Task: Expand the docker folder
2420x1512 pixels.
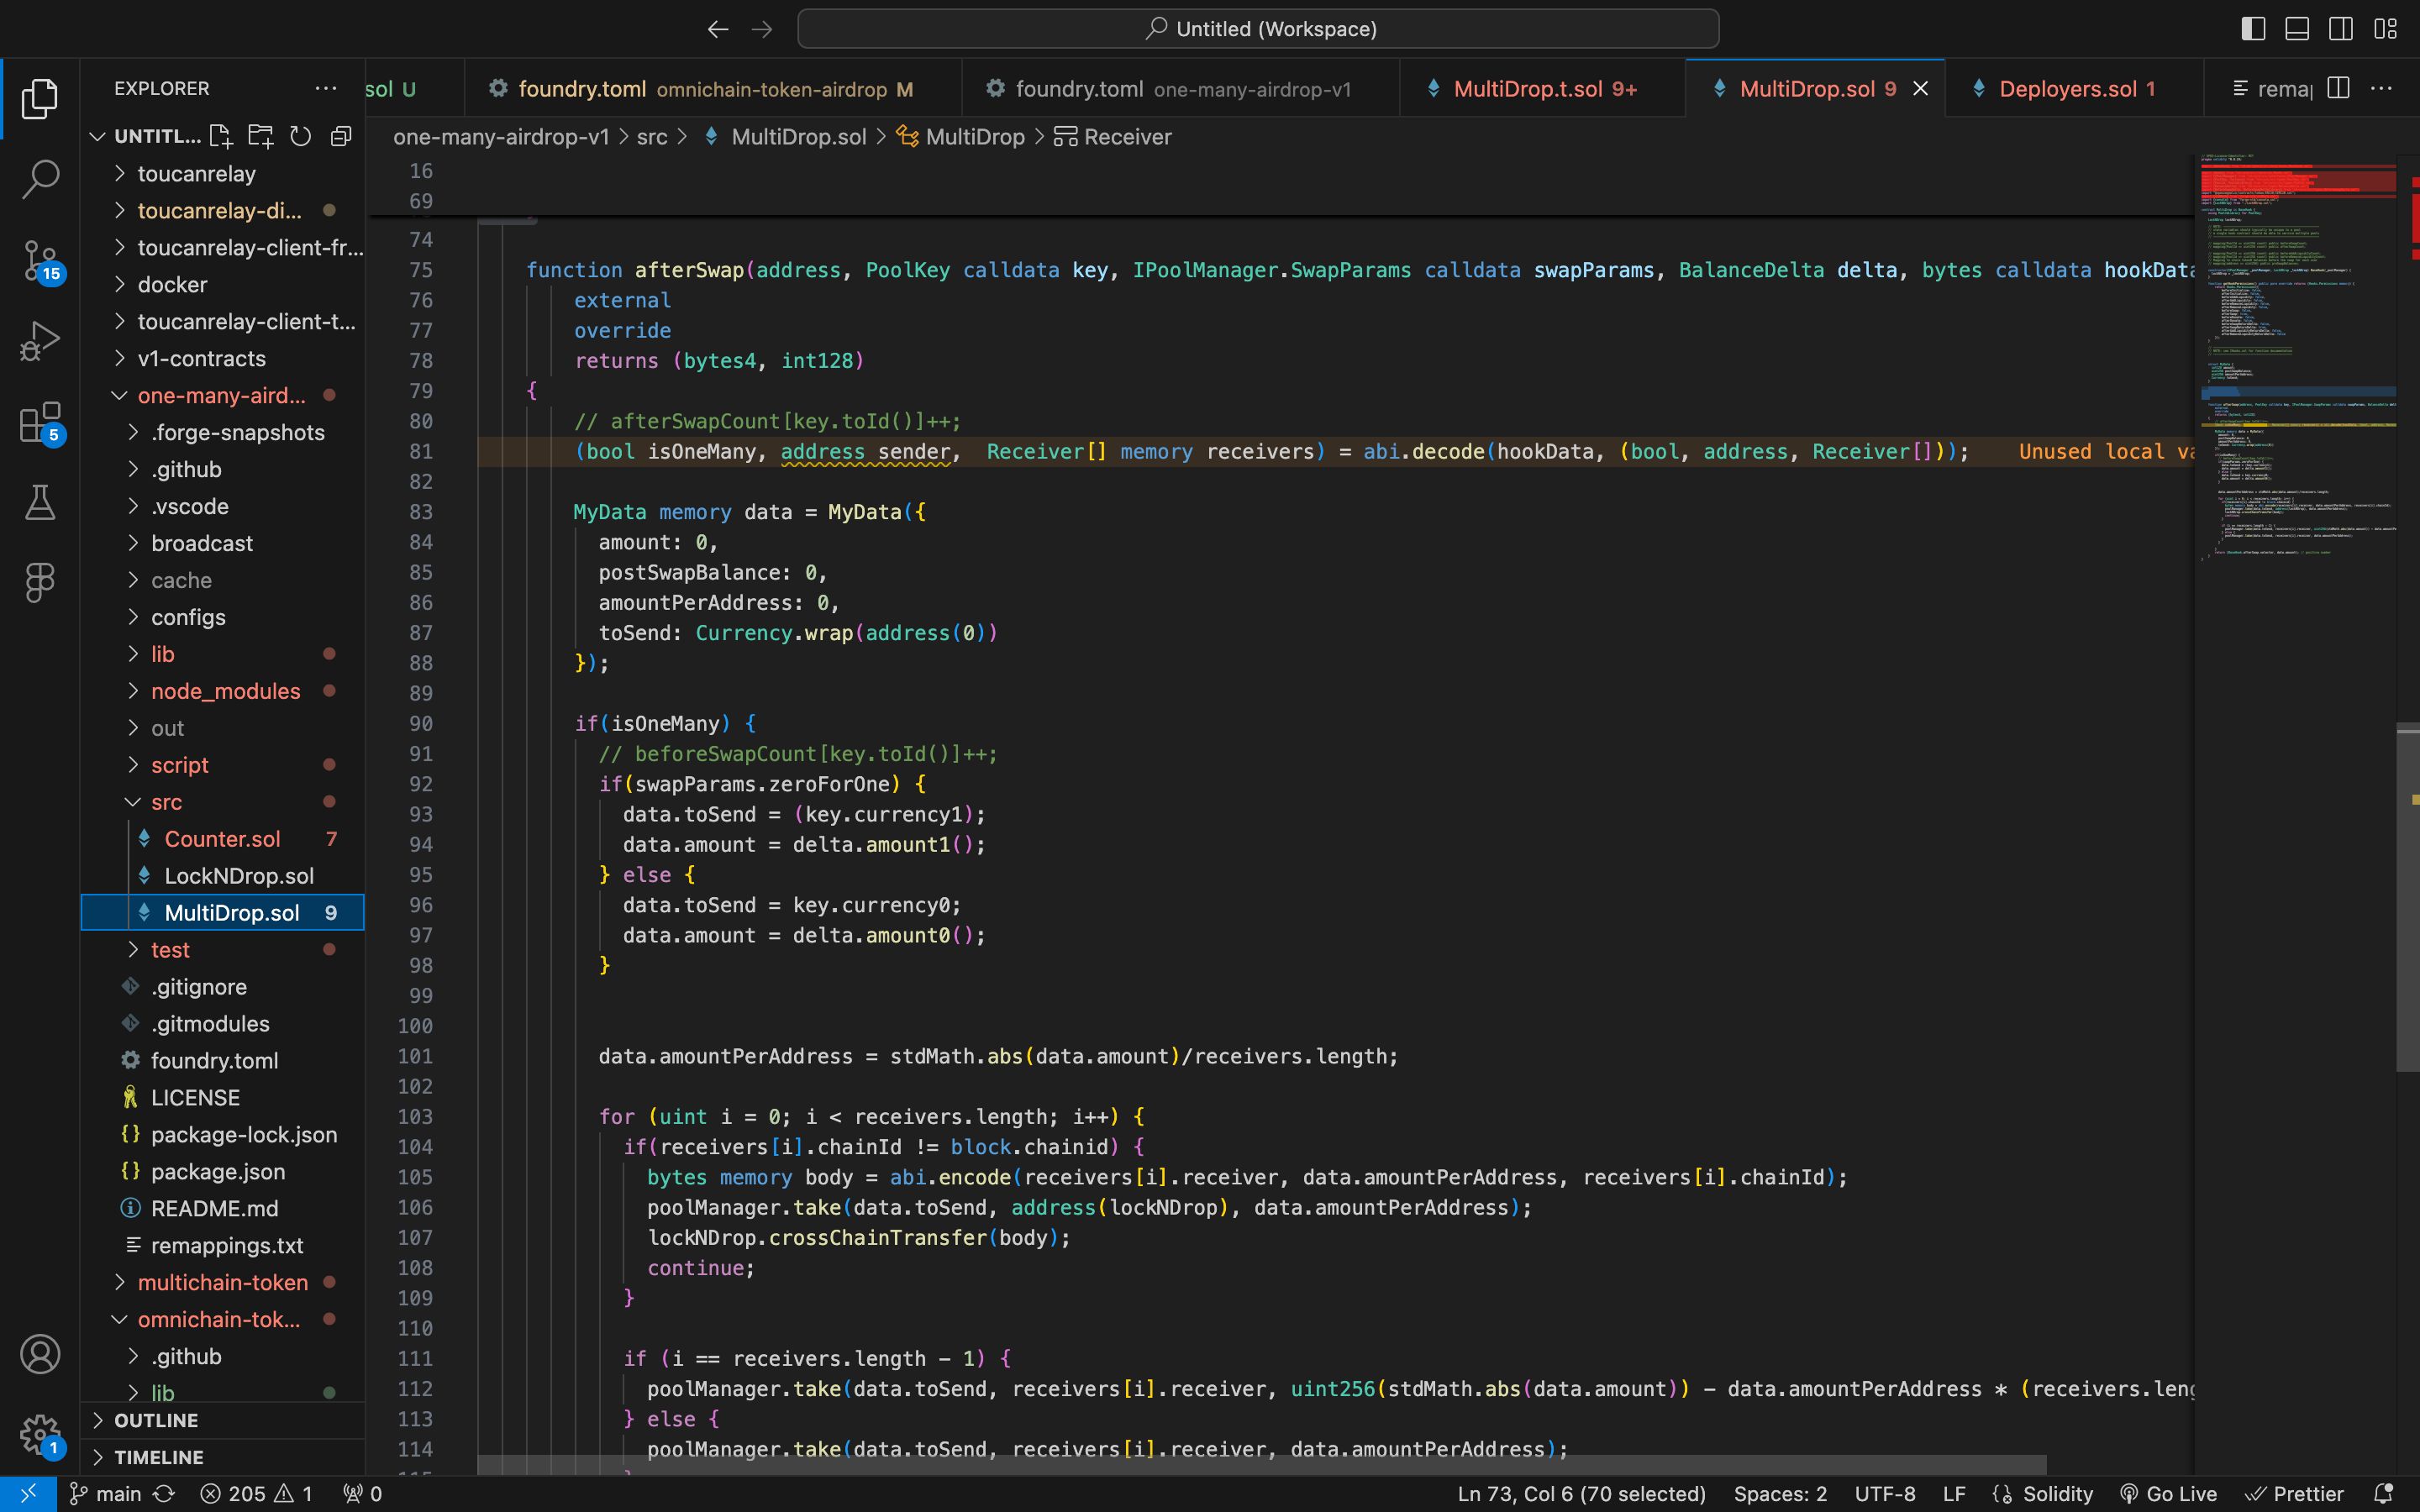Action: click(x=222, y=285)
